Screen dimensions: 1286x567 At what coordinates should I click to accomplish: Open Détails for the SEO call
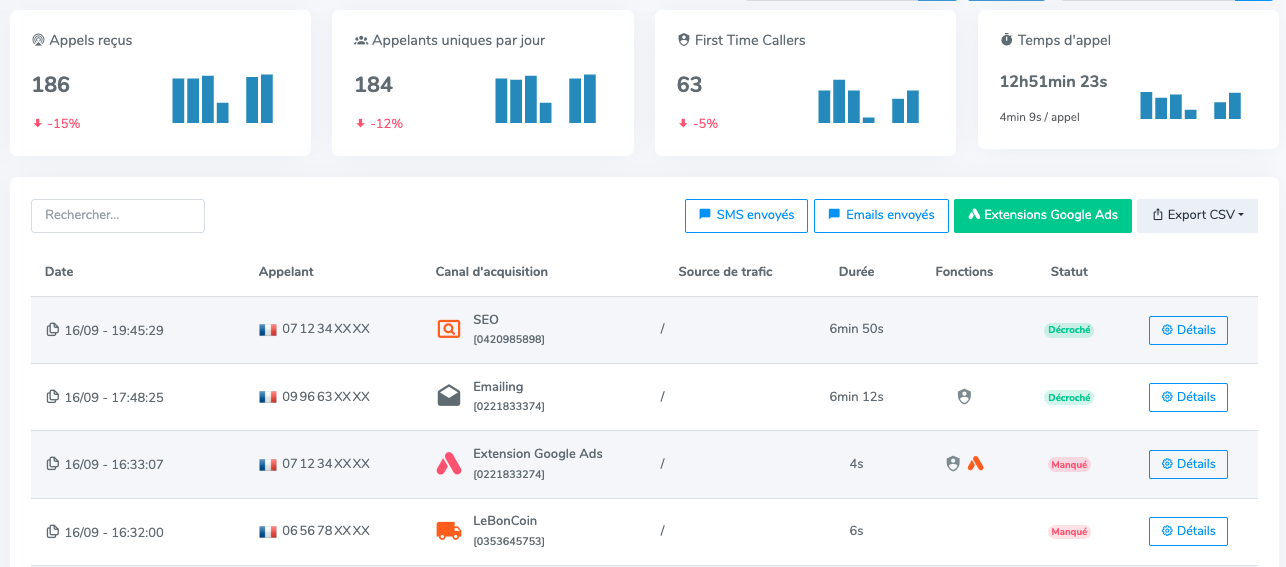click(x=1188, y=330)
